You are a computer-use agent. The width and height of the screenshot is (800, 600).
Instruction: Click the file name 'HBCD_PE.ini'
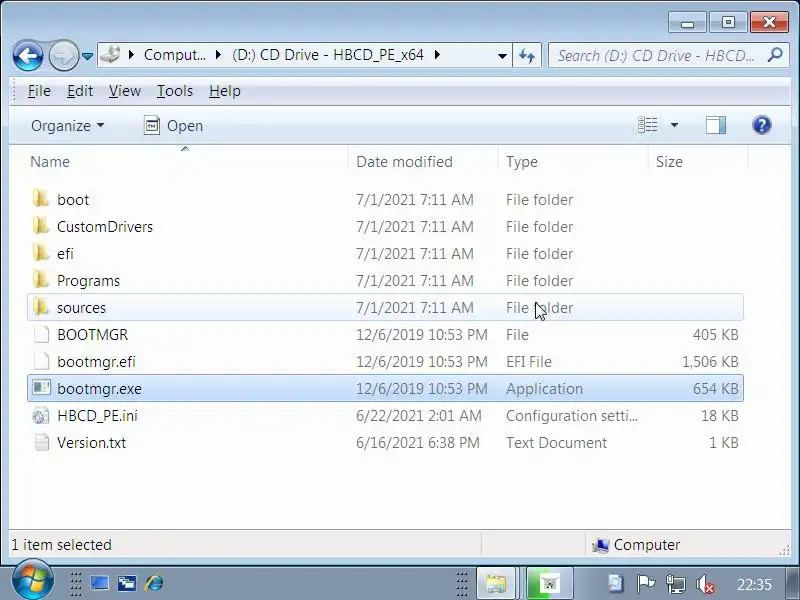click(x=97, y=416)
